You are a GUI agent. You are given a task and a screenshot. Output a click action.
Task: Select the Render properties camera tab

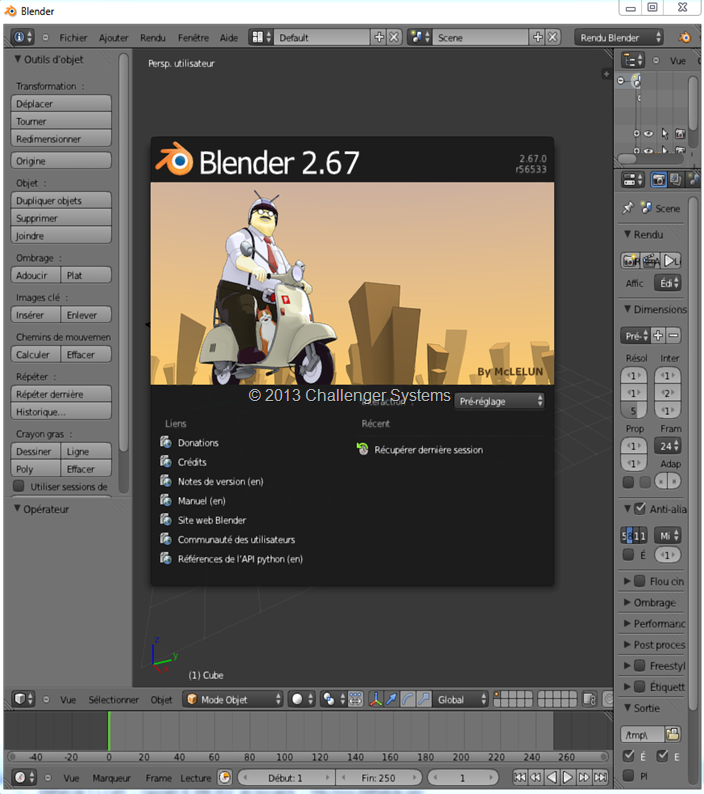pos(658,180)
